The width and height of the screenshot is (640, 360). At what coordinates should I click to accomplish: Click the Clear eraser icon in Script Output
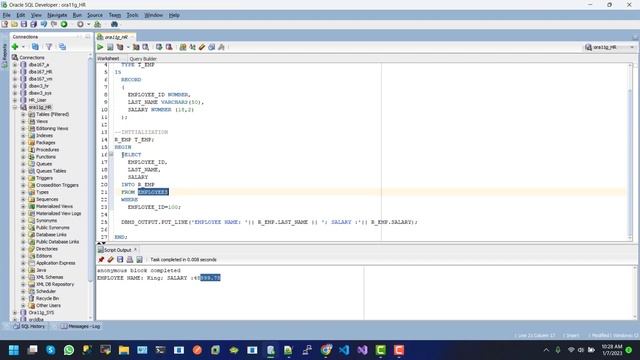[110, 260]
